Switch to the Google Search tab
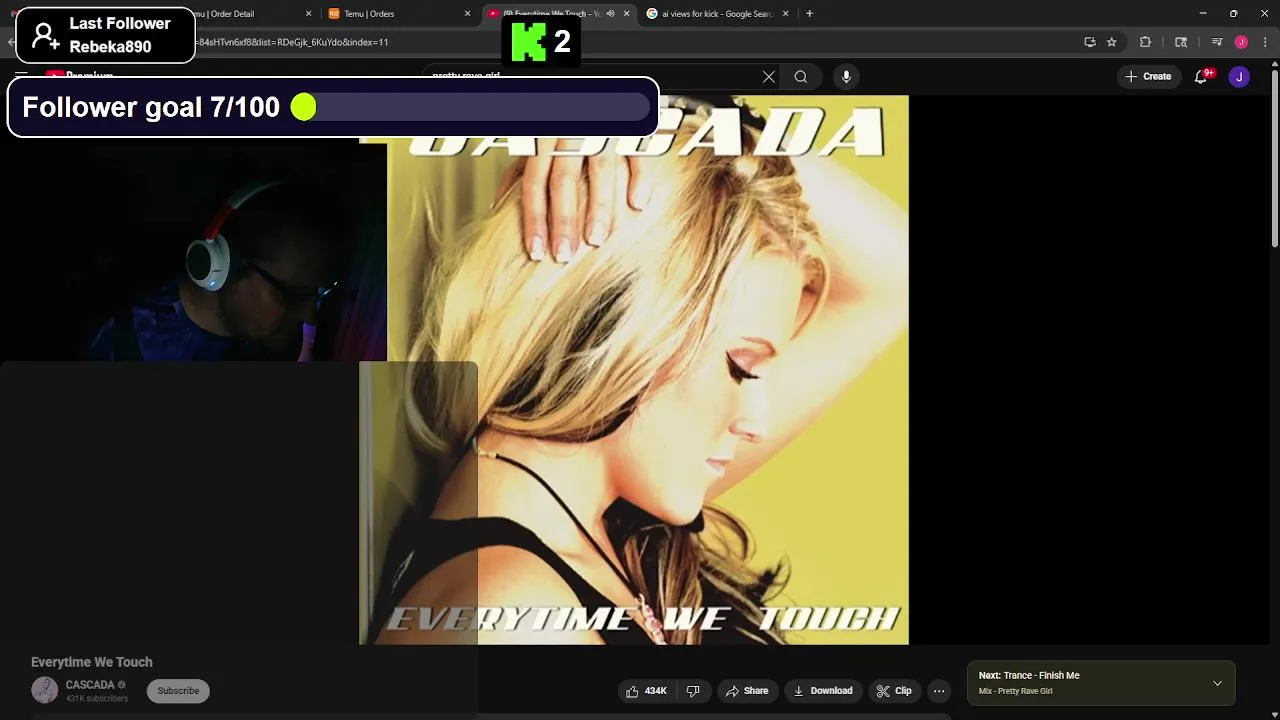Screen dimensions: 1280x720 point(715,14)
